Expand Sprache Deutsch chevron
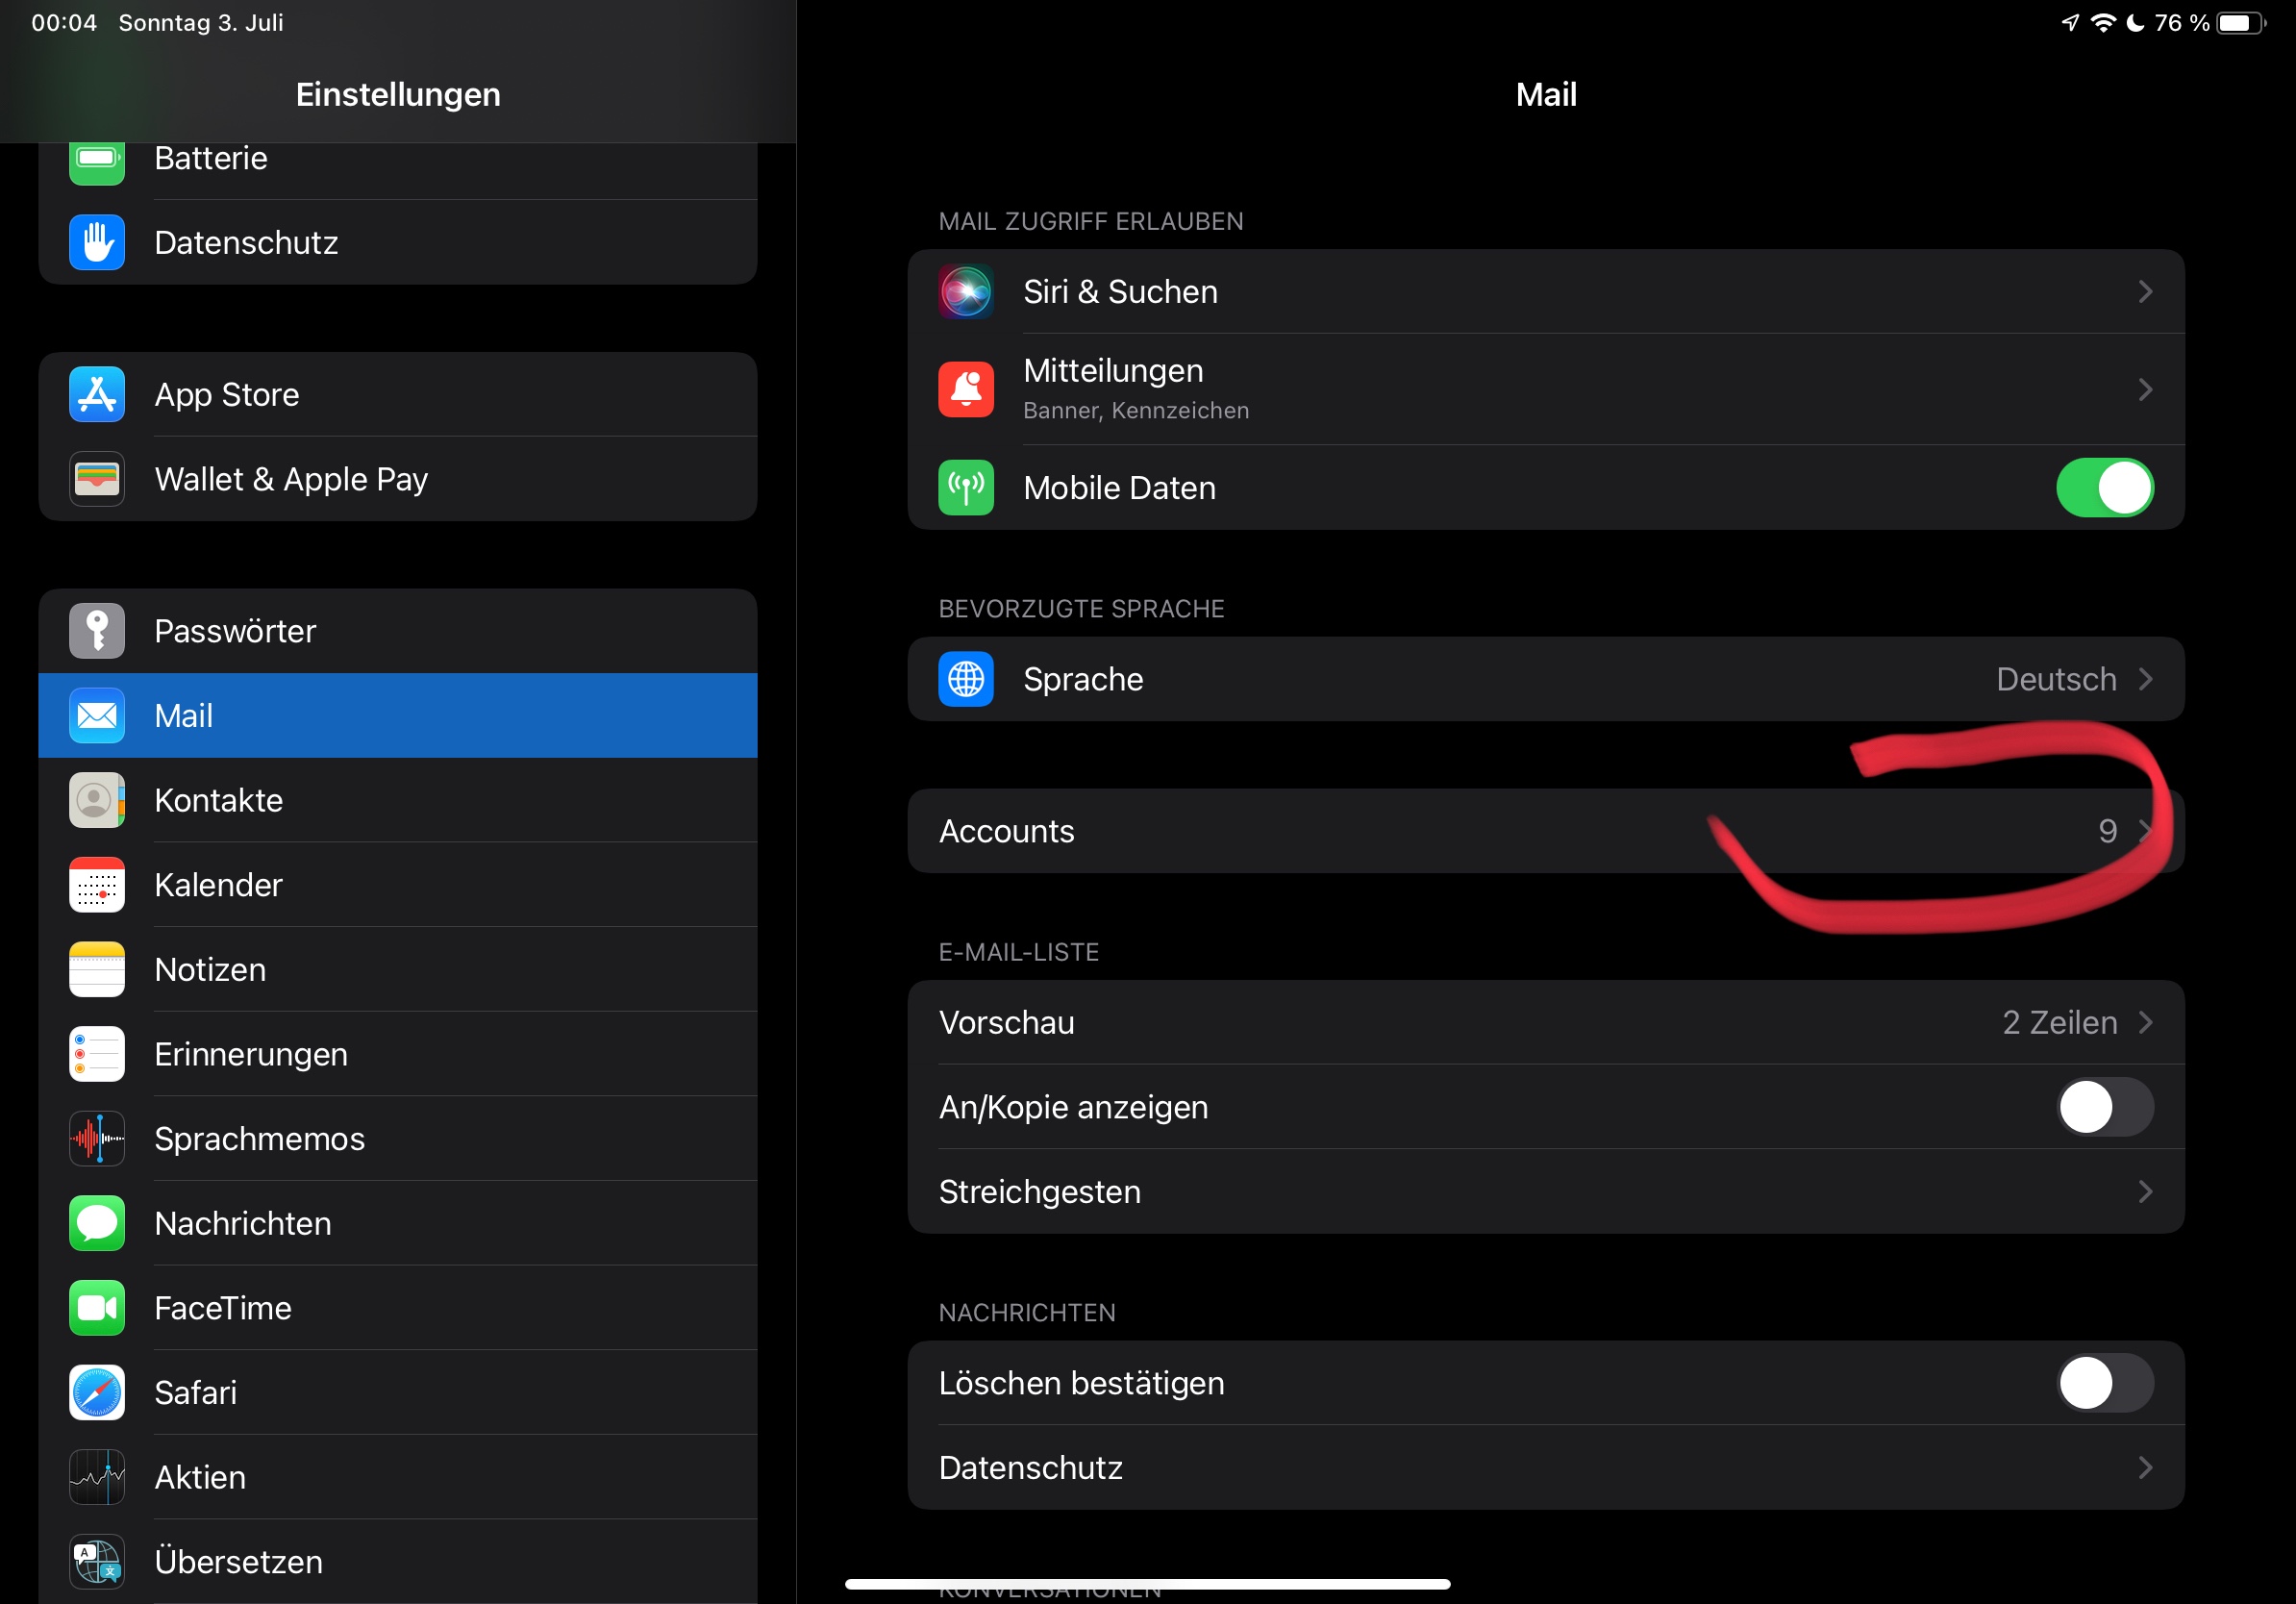Image resolution: width=2296 pixels, height=1604 pixels. coord(2145,680)
